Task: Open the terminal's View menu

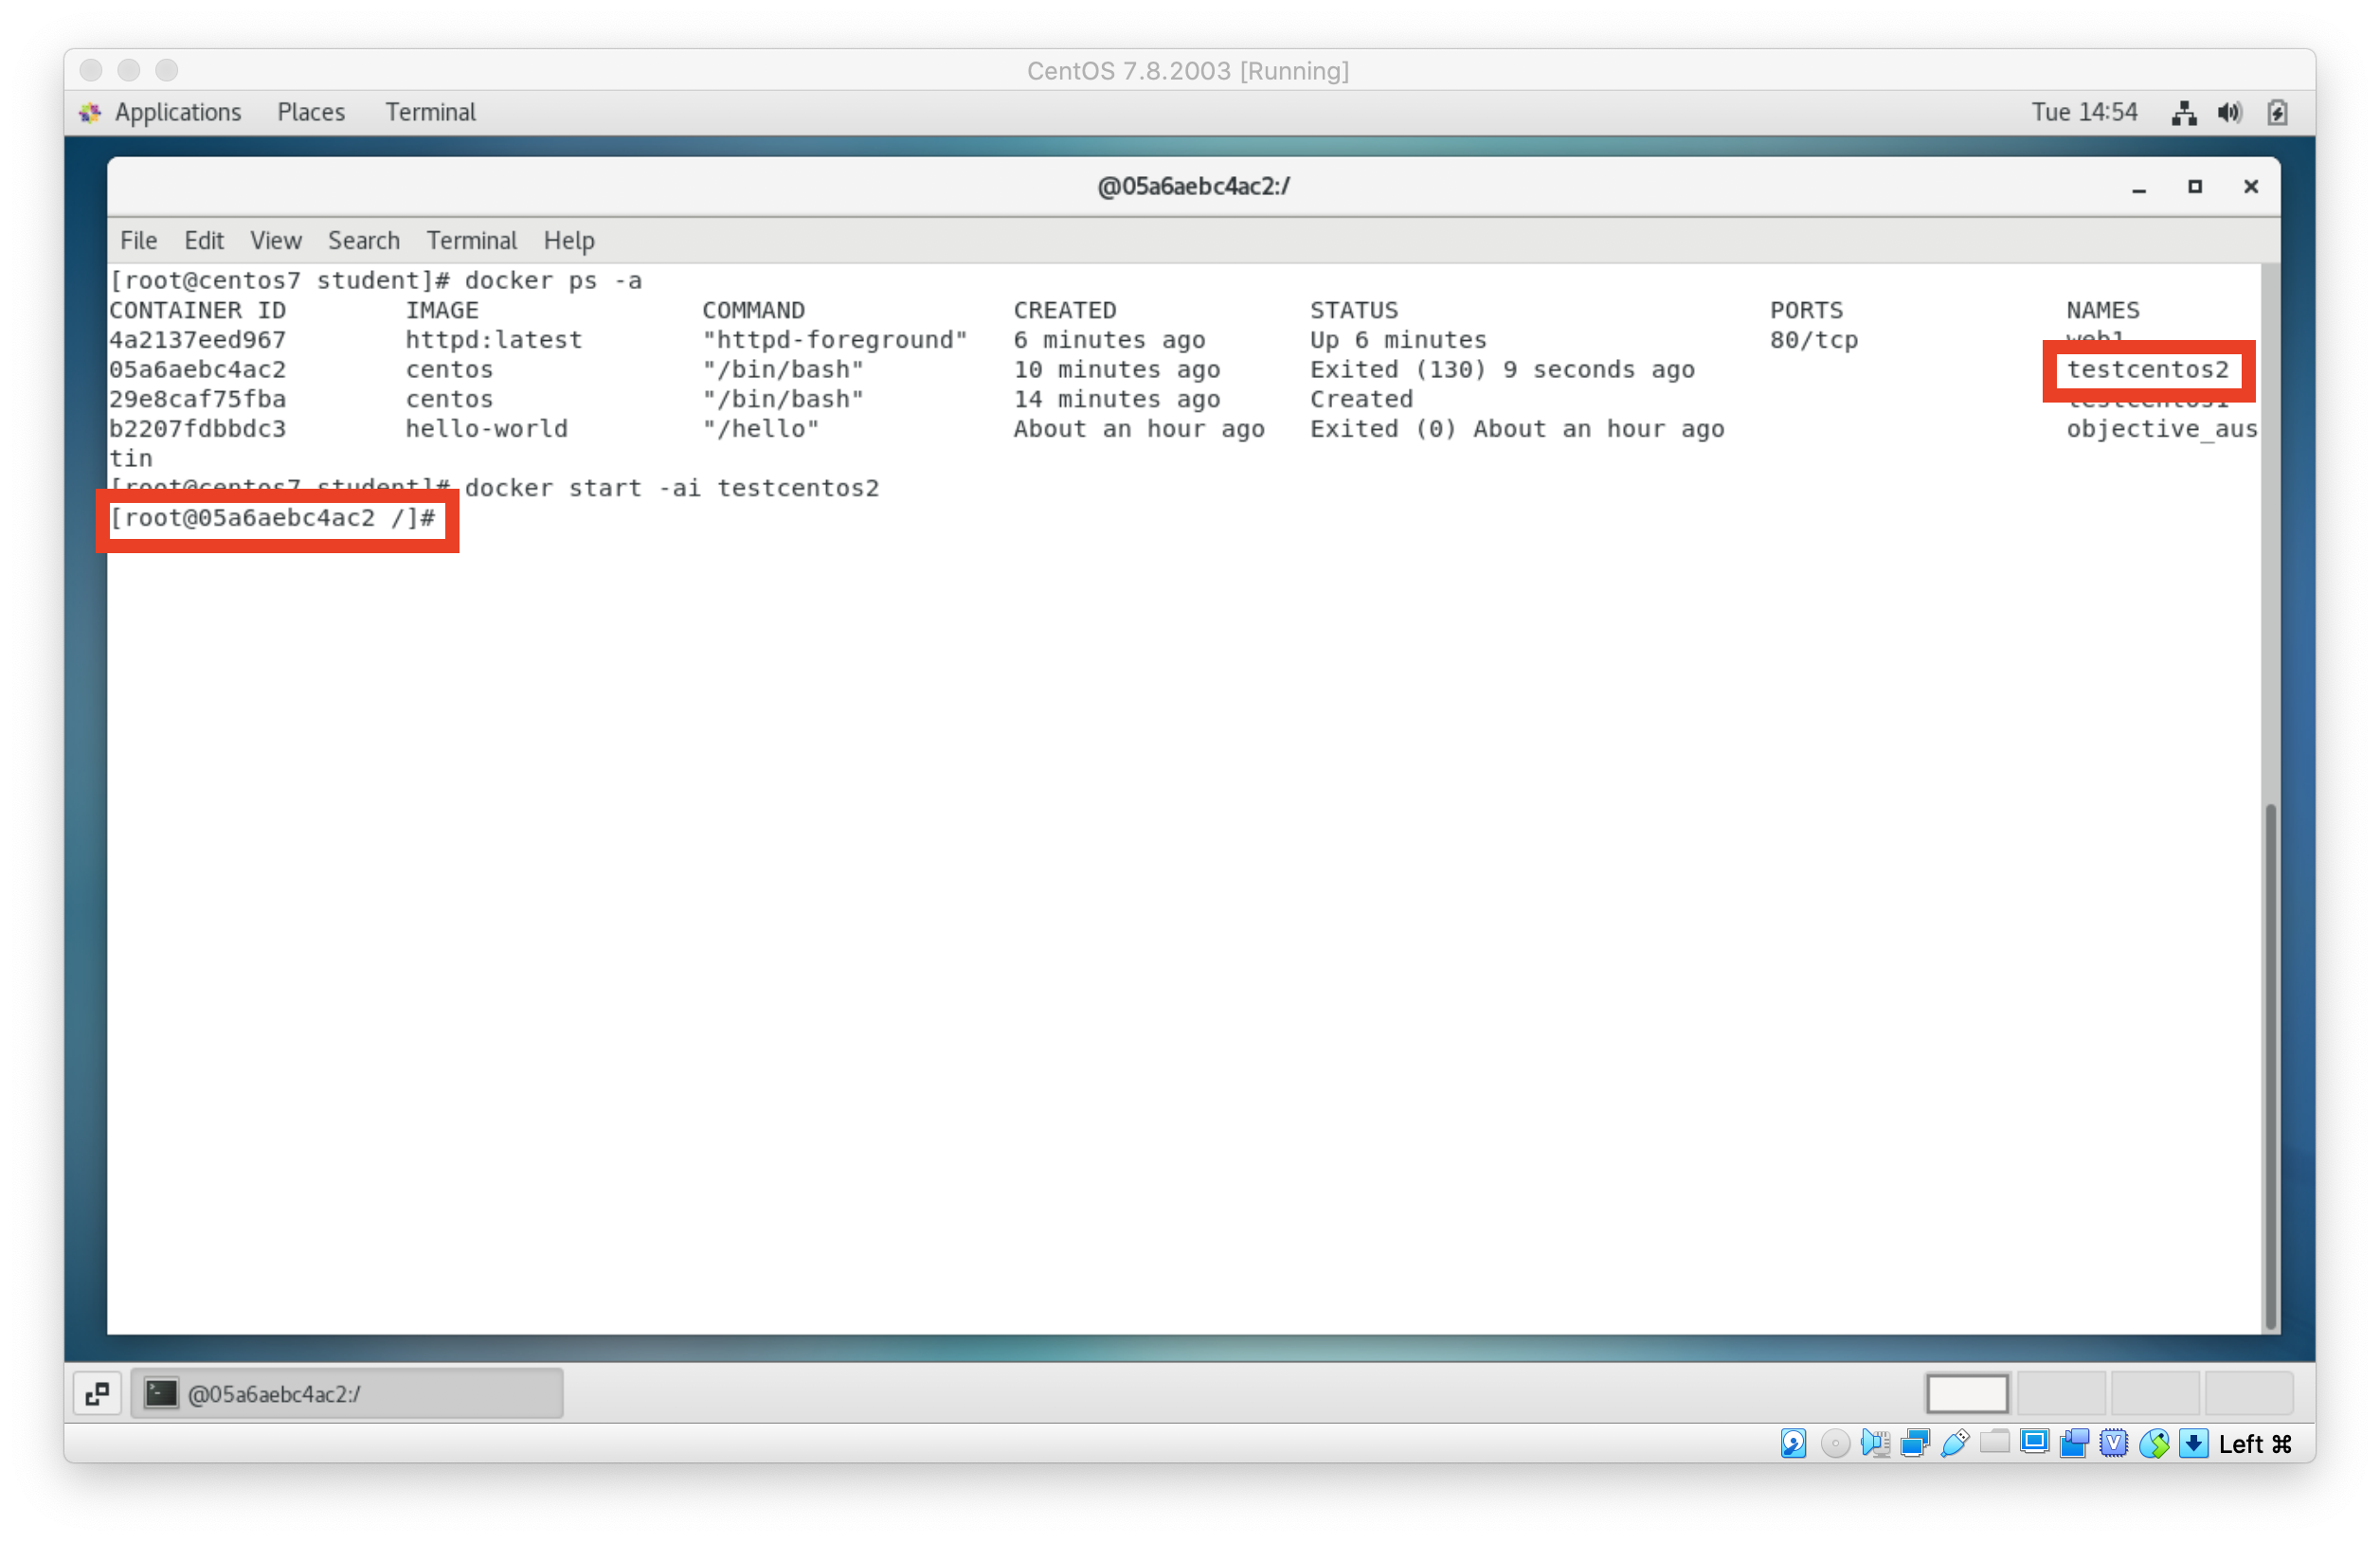Action: tap(275, 240)
